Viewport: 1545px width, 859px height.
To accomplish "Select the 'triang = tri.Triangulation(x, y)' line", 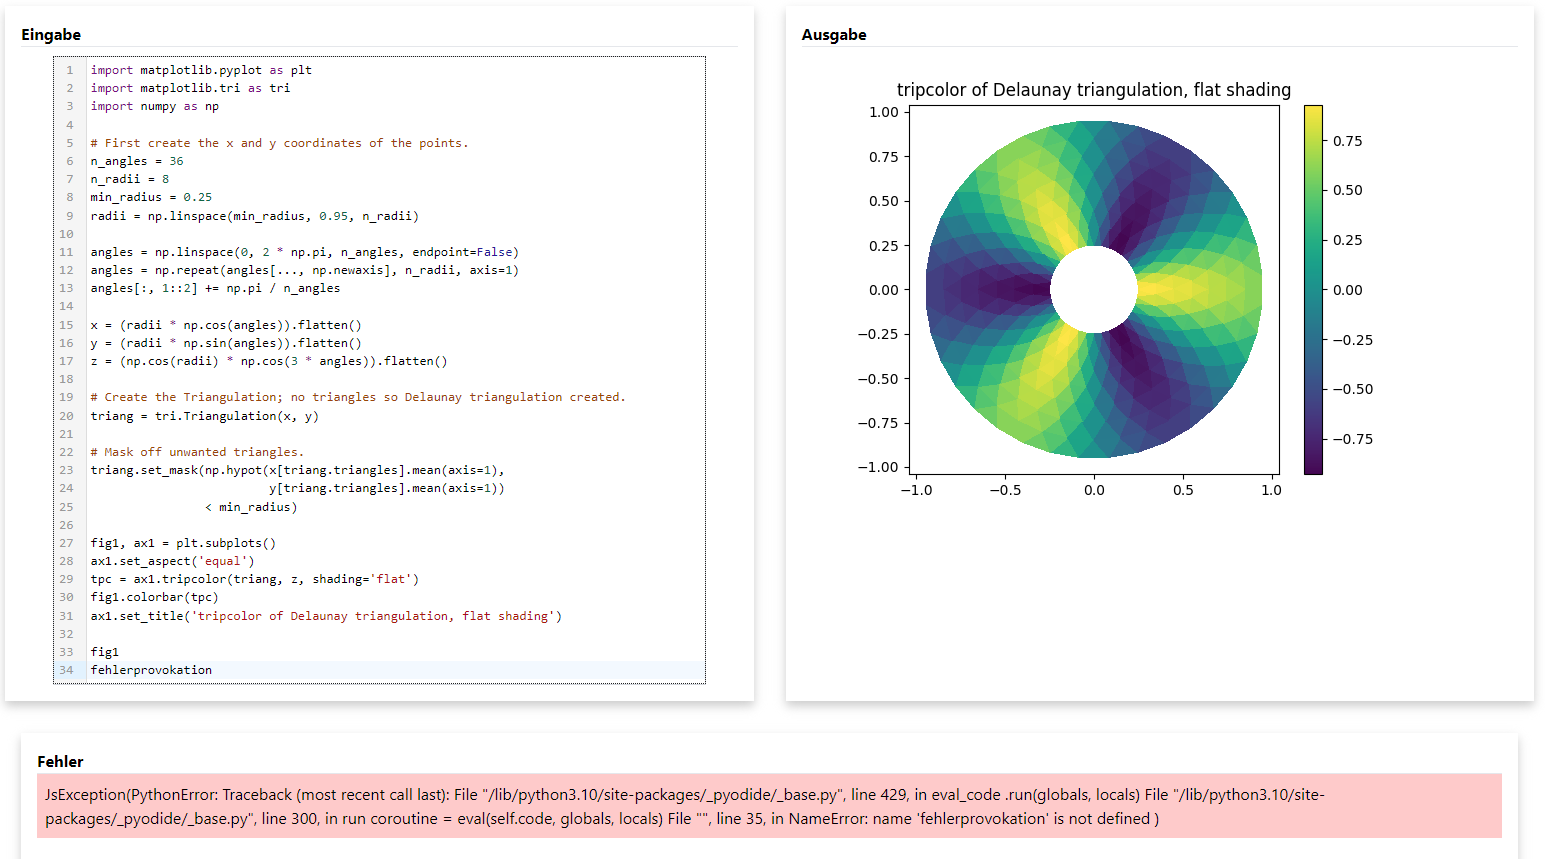I will point(204,416).
